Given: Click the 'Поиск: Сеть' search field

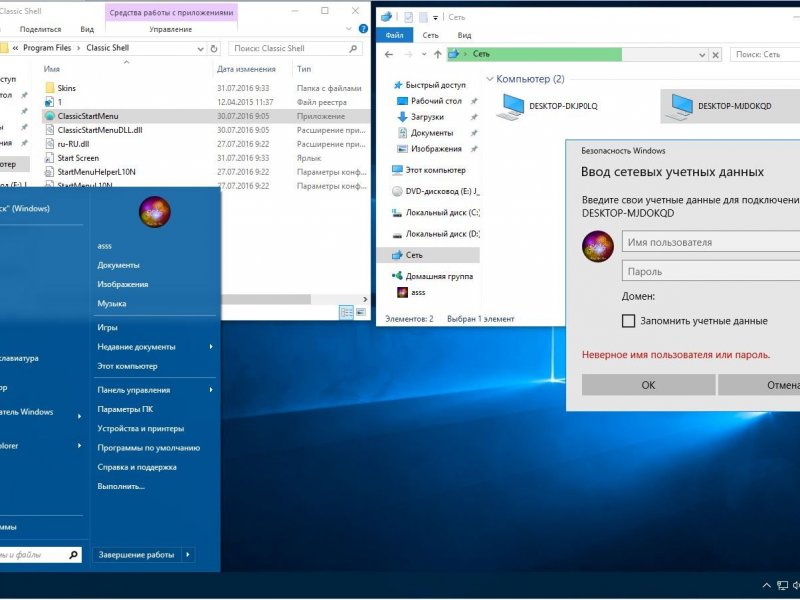Looking at the screenshot, I should [x=765, y=54].
